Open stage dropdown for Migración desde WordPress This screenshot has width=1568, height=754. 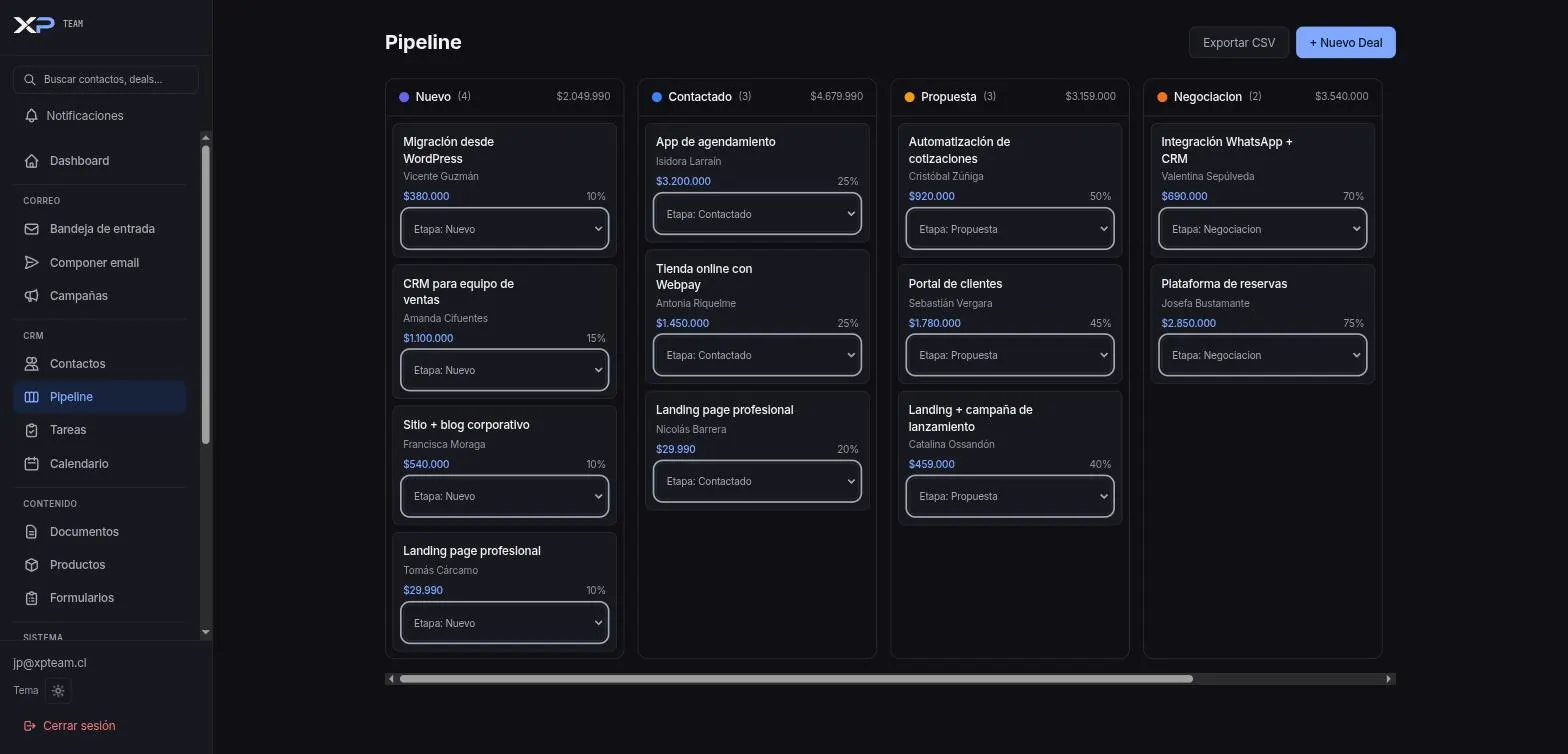coord(505,229)
